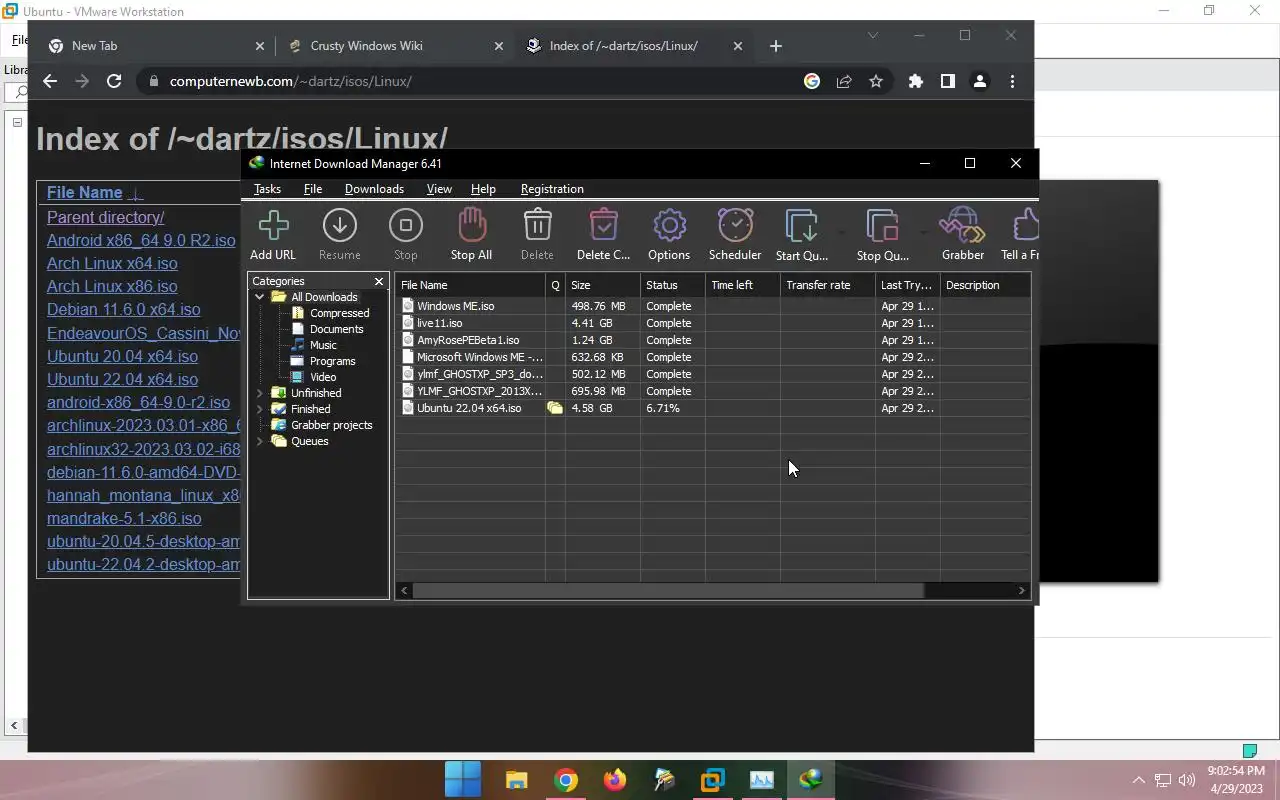Expand the Finished category
Viewport: 1280px width, 800px height.
point(260,409)
